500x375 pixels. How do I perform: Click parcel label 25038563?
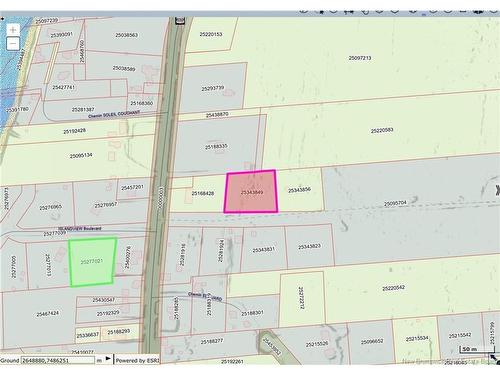127,35
